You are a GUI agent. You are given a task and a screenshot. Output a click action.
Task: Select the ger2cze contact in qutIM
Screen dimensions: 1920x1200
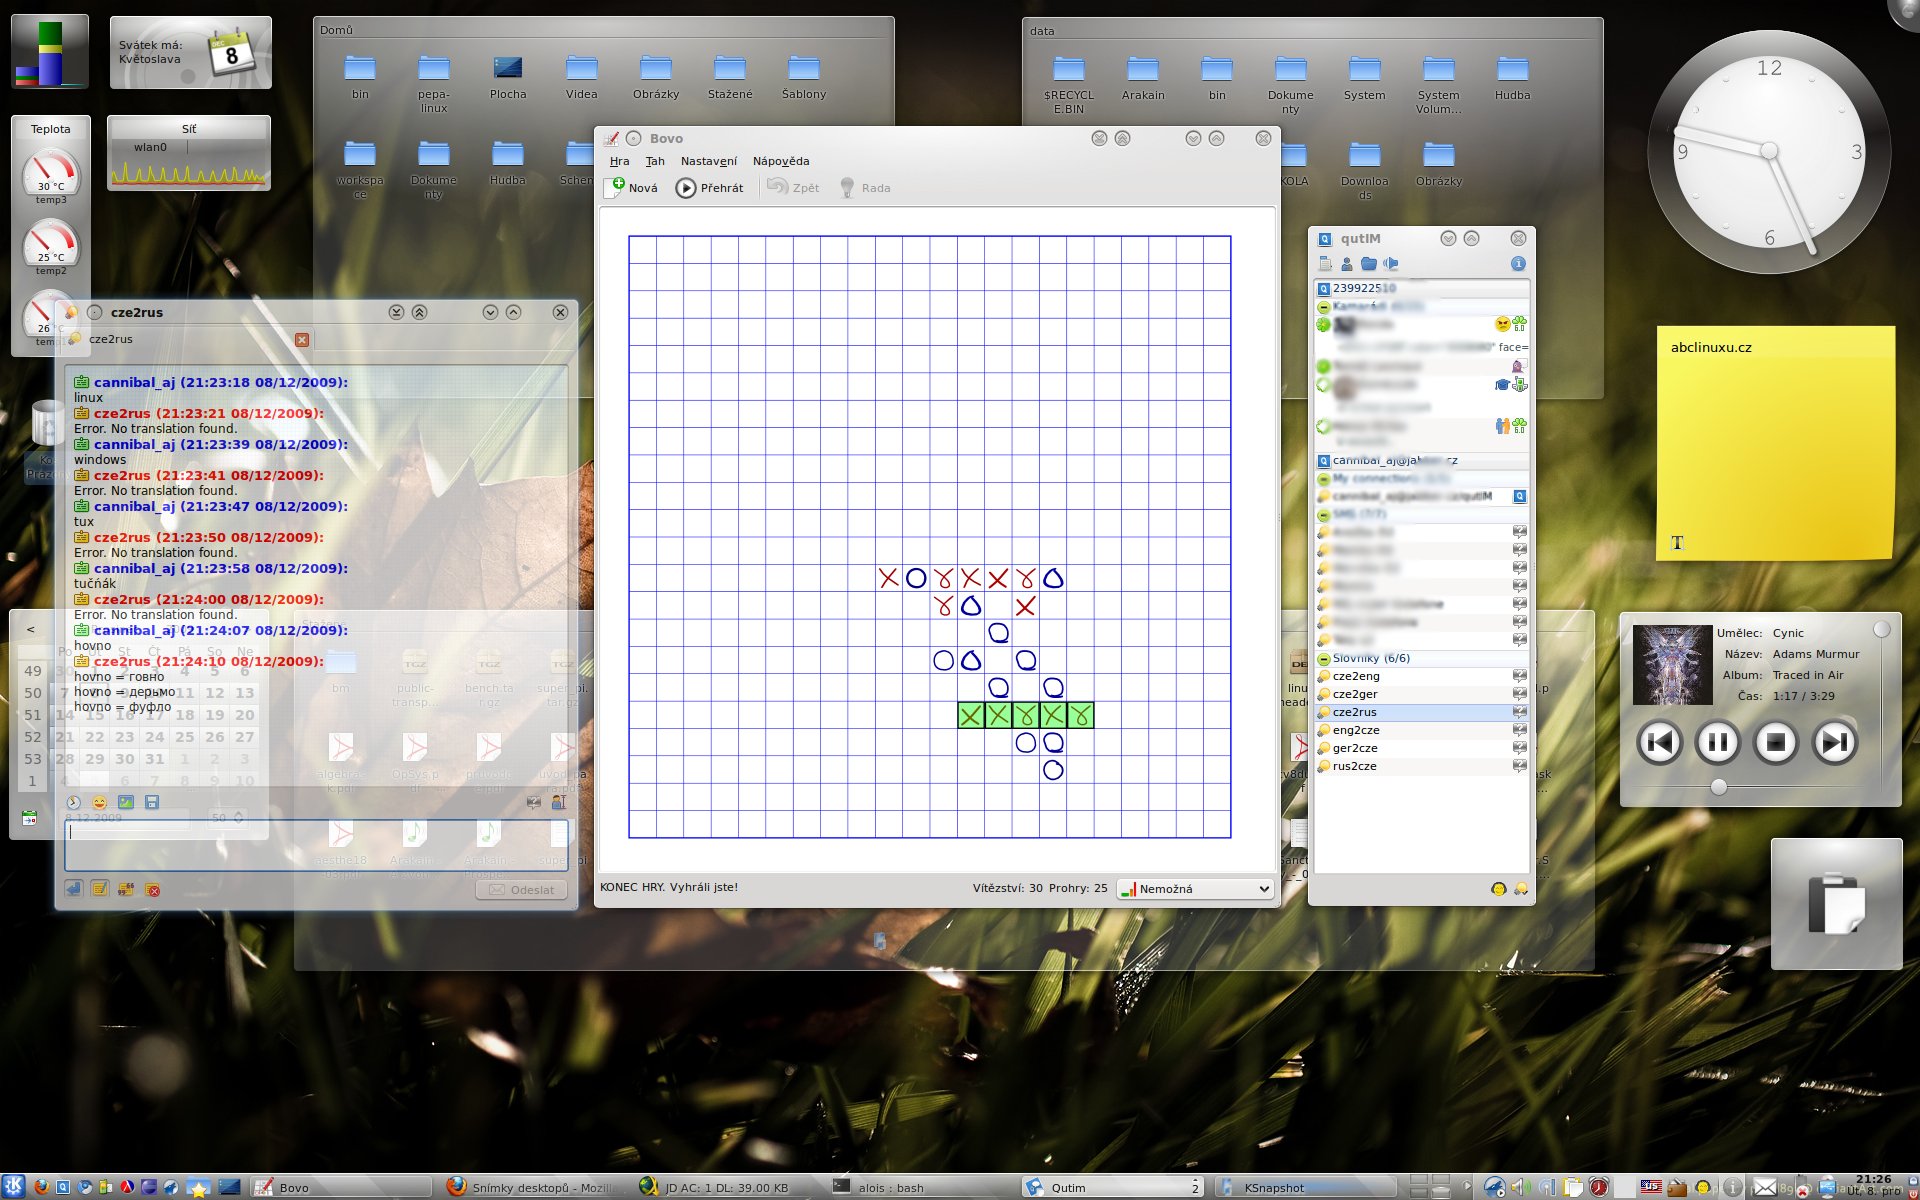(x=1421, y=748)
